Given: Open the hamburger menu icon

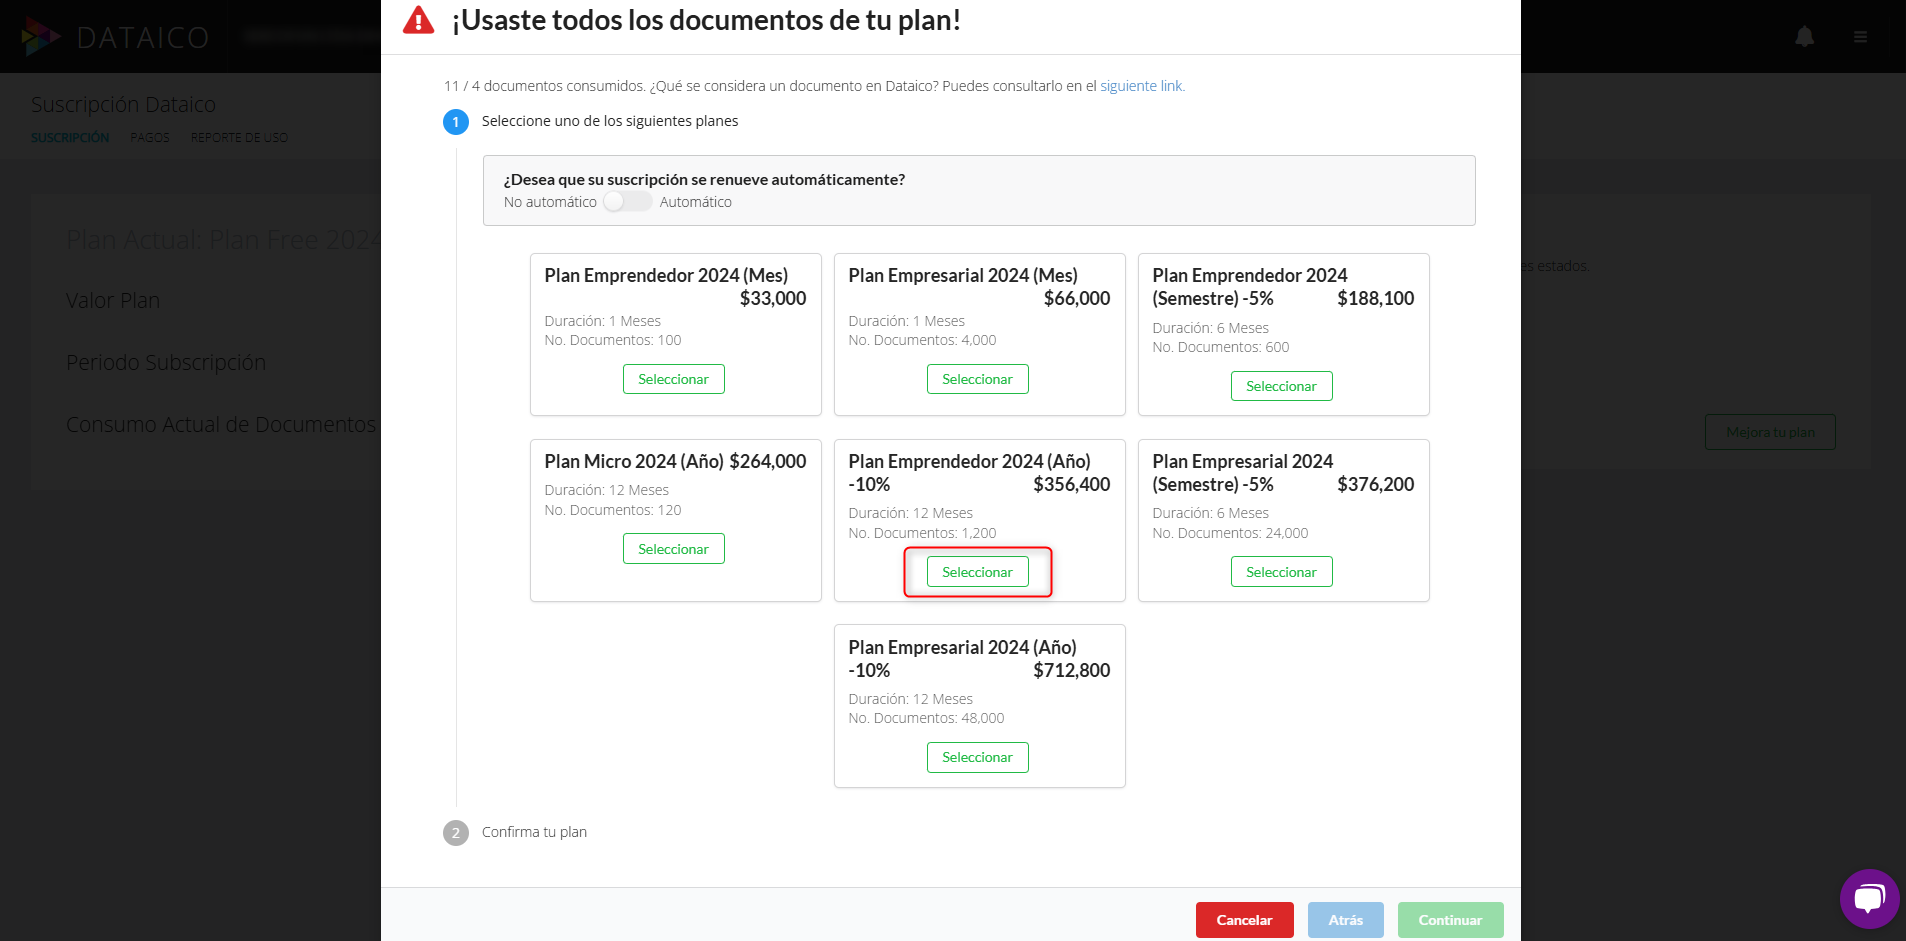Looking at the screenshot, I should pos(1860,37).
